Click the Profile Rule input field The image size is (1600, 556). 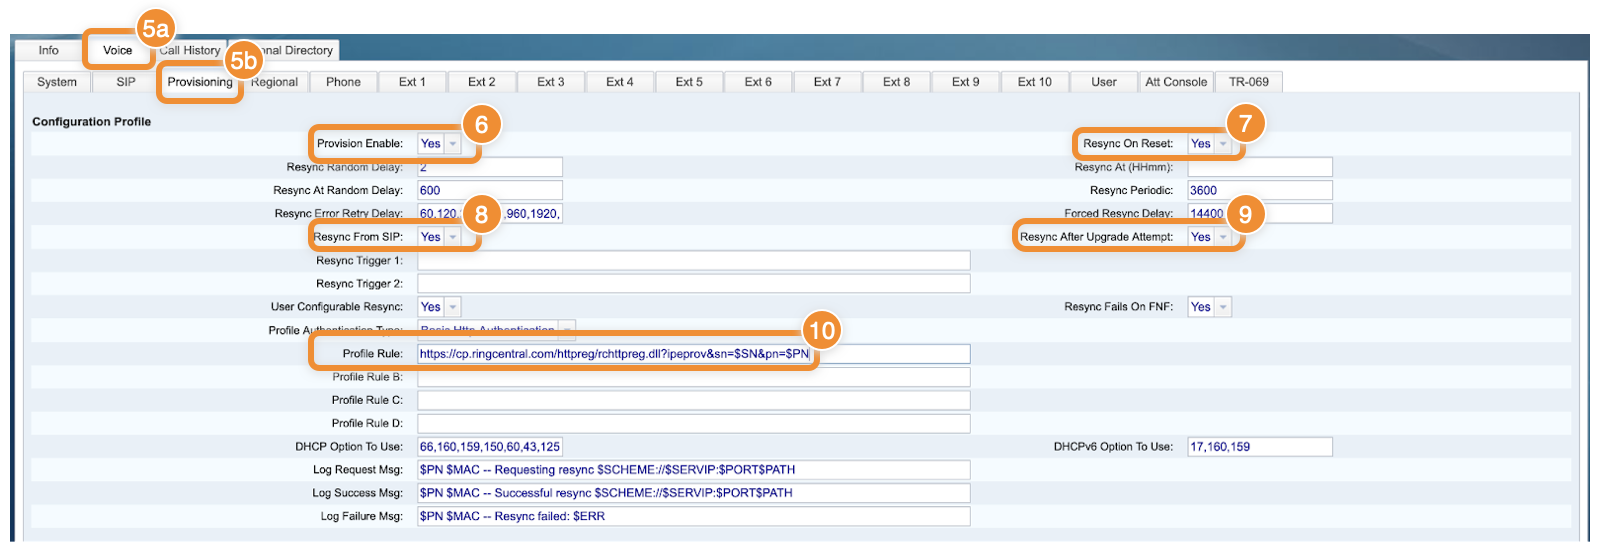point(692,354)
